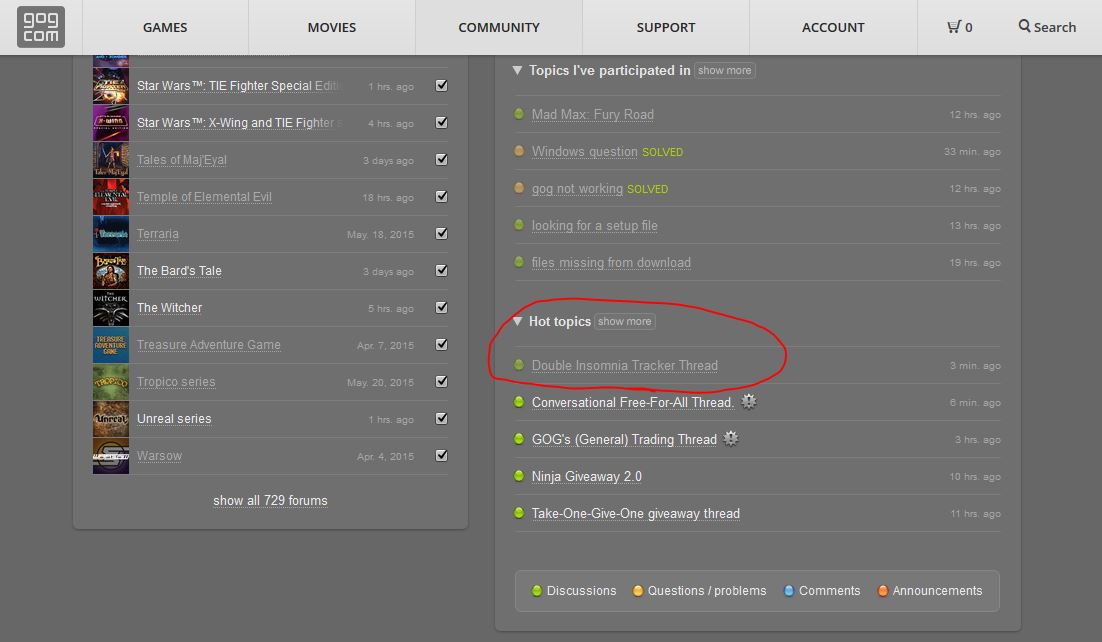Viewport: 1102px width, 642px height.
Task: Toggle the Terraria forum checkbox
Action: click(441, 233)
